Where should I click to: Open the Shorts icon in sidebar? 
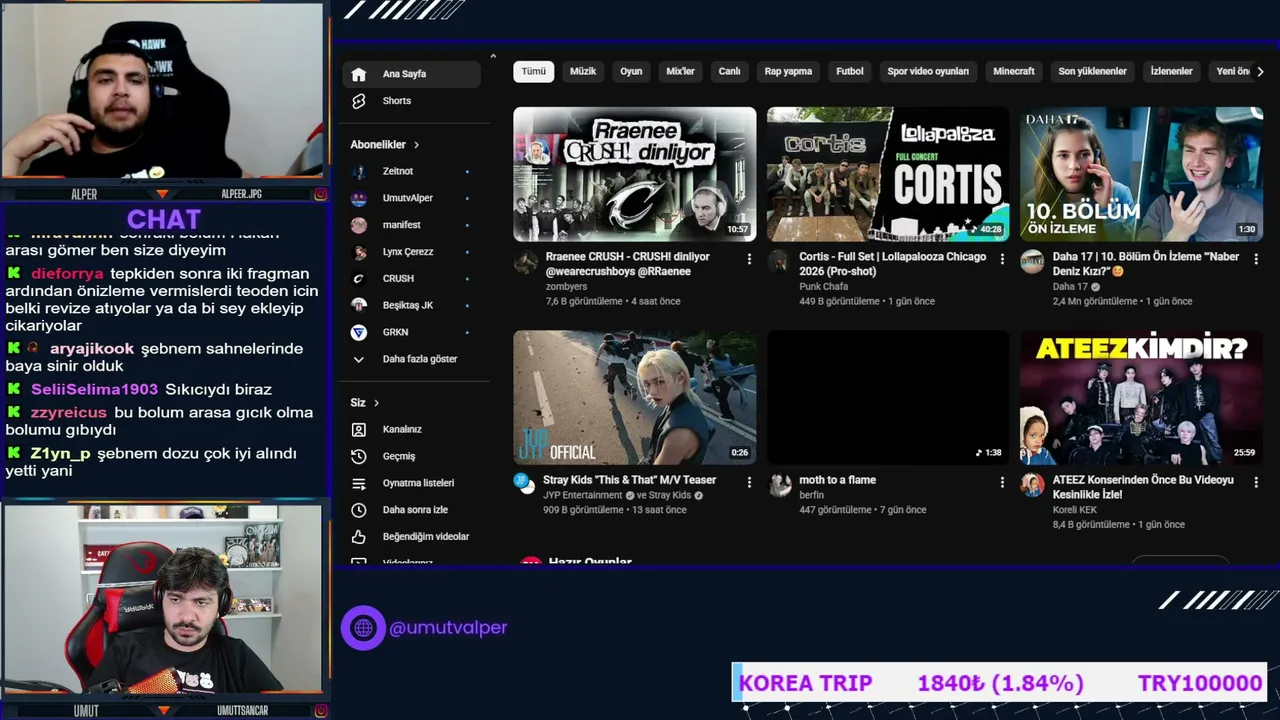pos(359,101)
